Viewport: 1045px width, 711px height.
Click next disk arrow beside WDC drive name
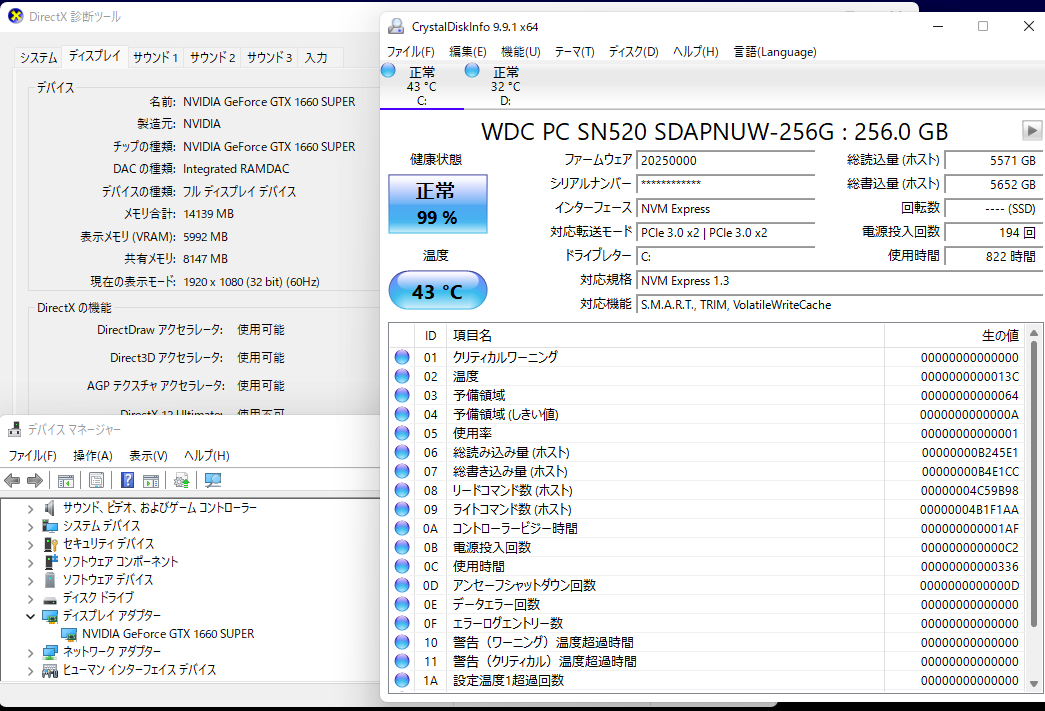pyautogui.click(x=1032, y=130)
